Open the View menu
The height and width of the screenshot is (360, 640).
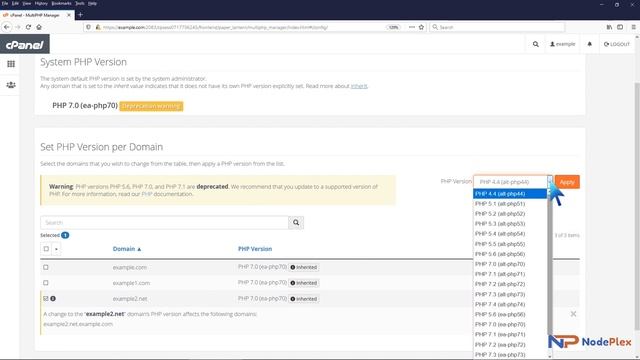coord(27,3)
